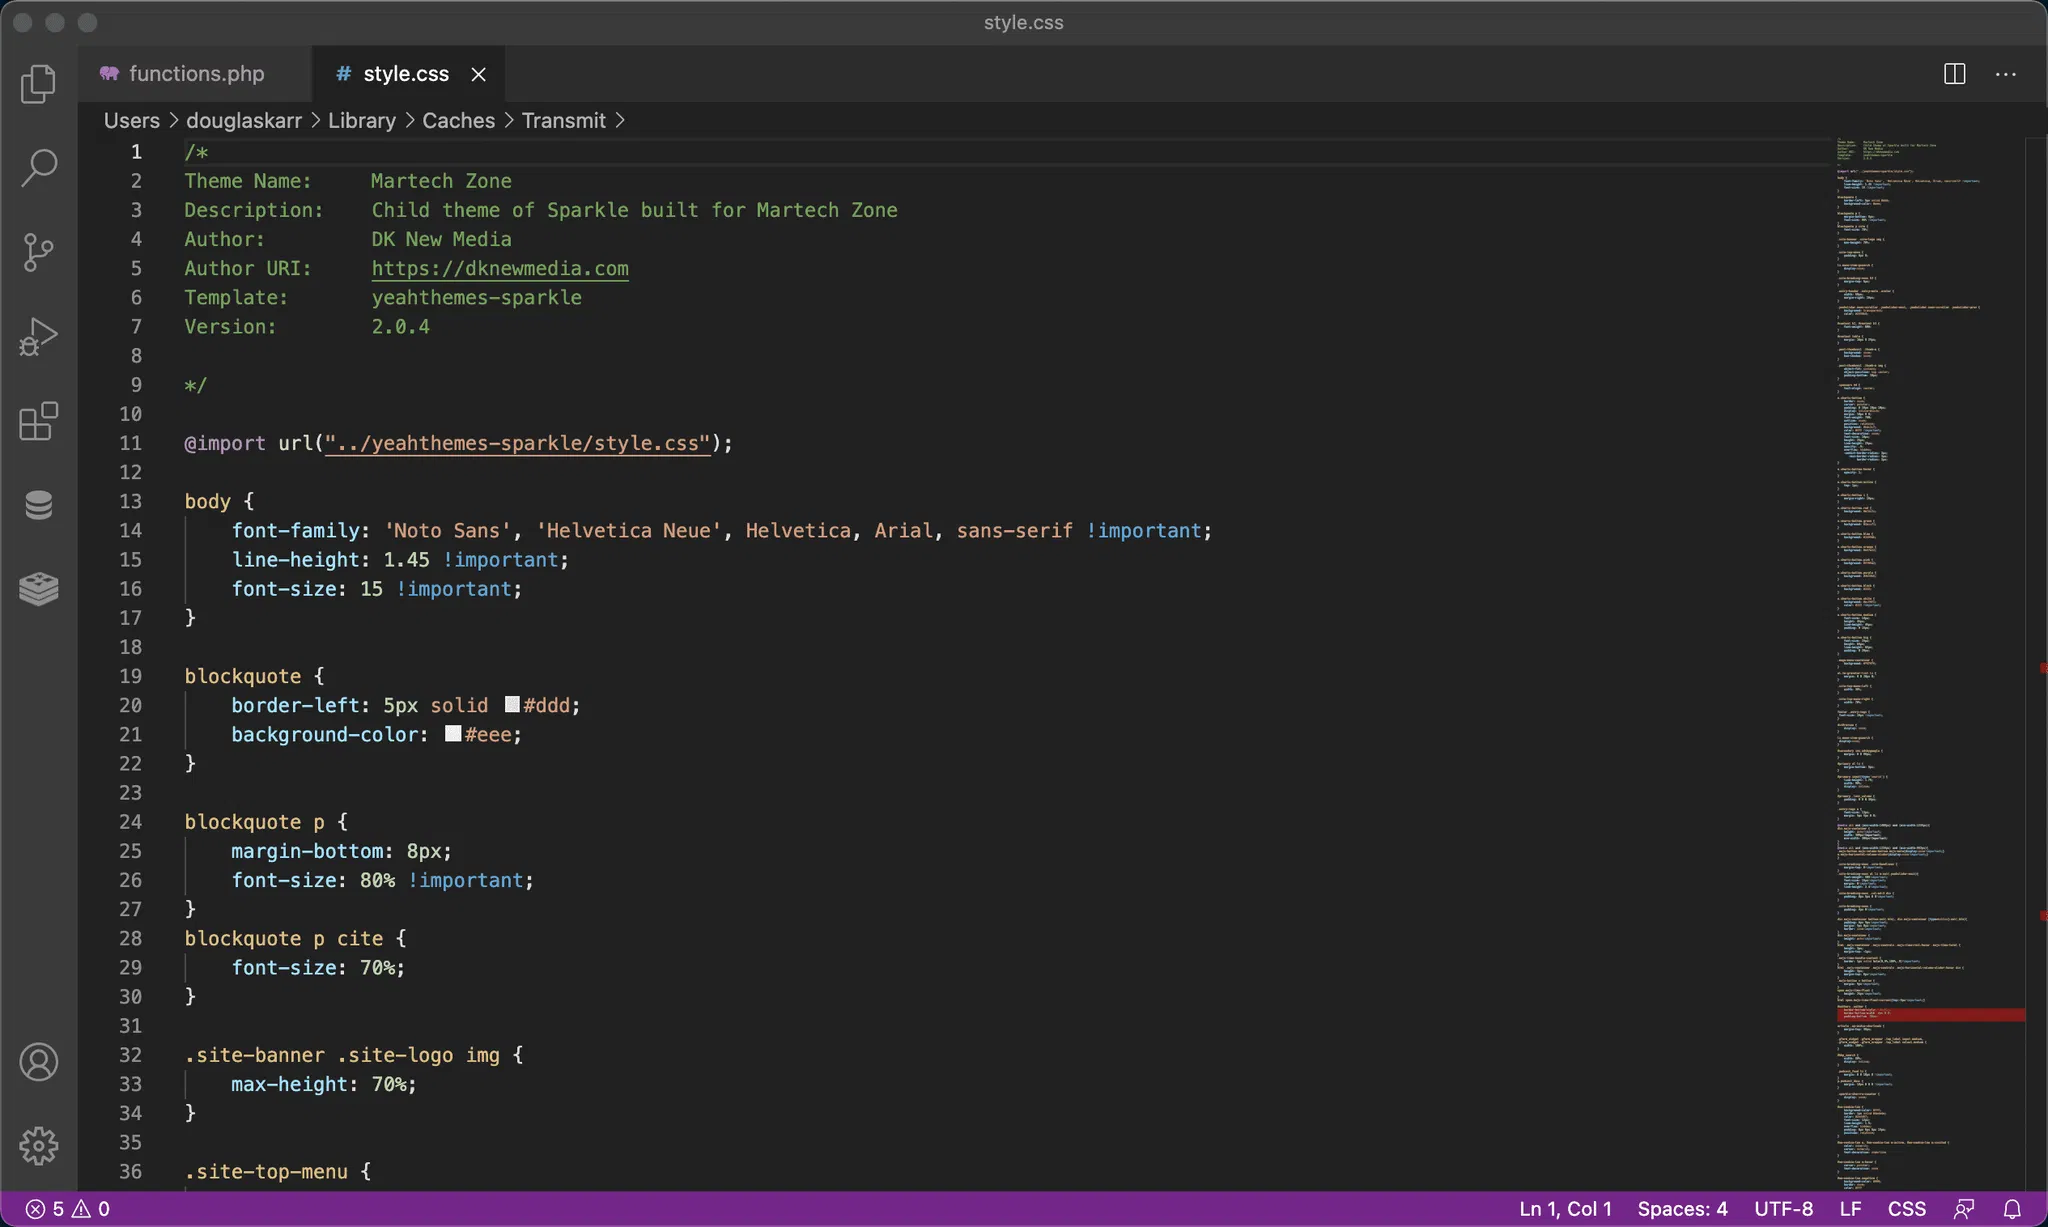Switch to the functions.php tab

click(x=196, y=74)
